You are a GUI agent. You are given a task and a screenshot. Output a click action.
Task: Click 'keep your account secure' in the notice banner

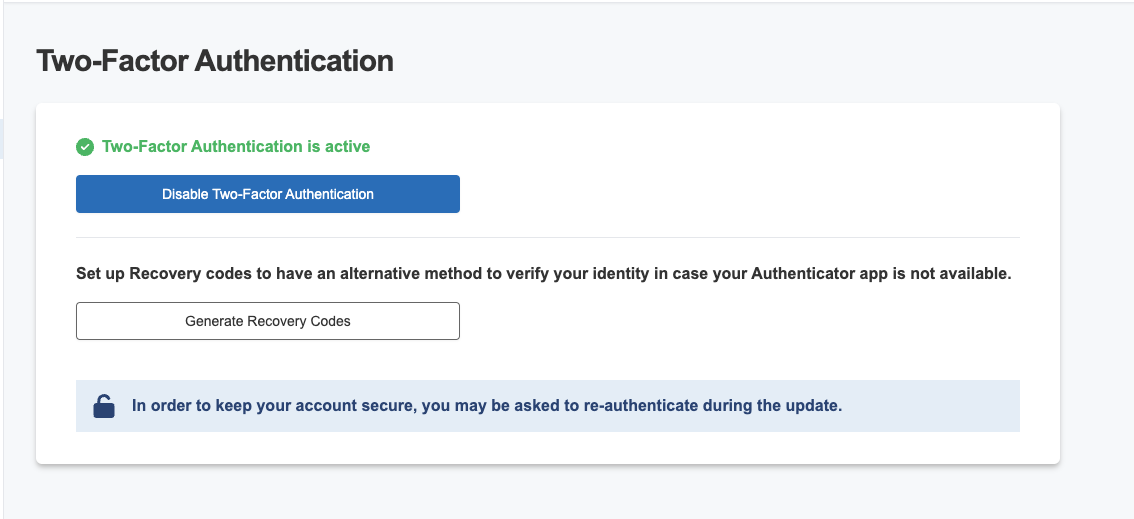313,406
